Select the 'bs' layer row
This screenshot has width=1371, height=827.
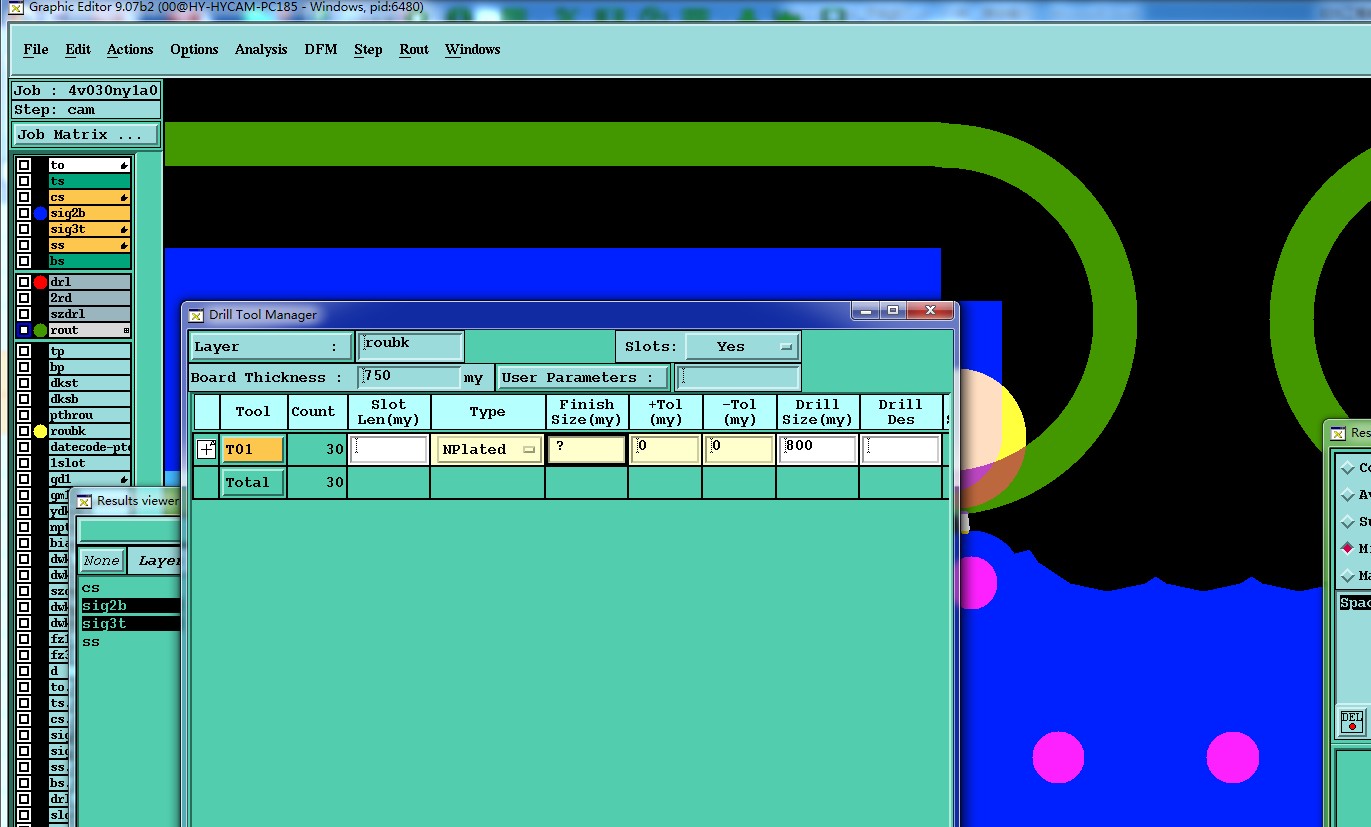tap(90, 261)
